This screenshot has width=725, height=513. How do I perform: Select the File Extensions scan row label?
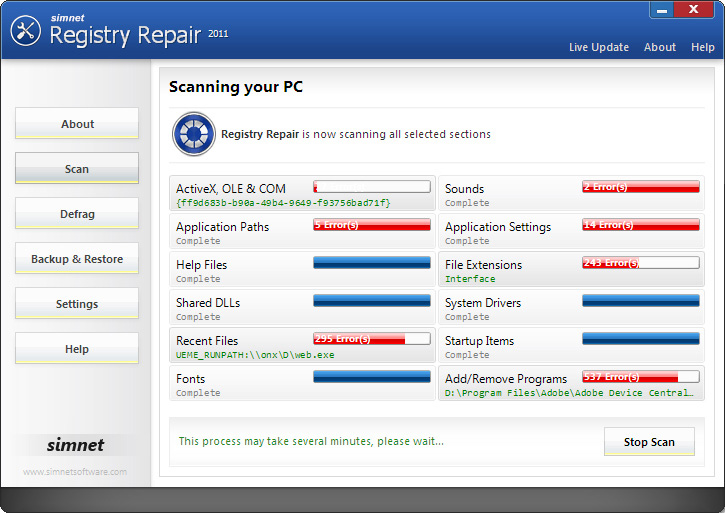click(x=483, y=265)
